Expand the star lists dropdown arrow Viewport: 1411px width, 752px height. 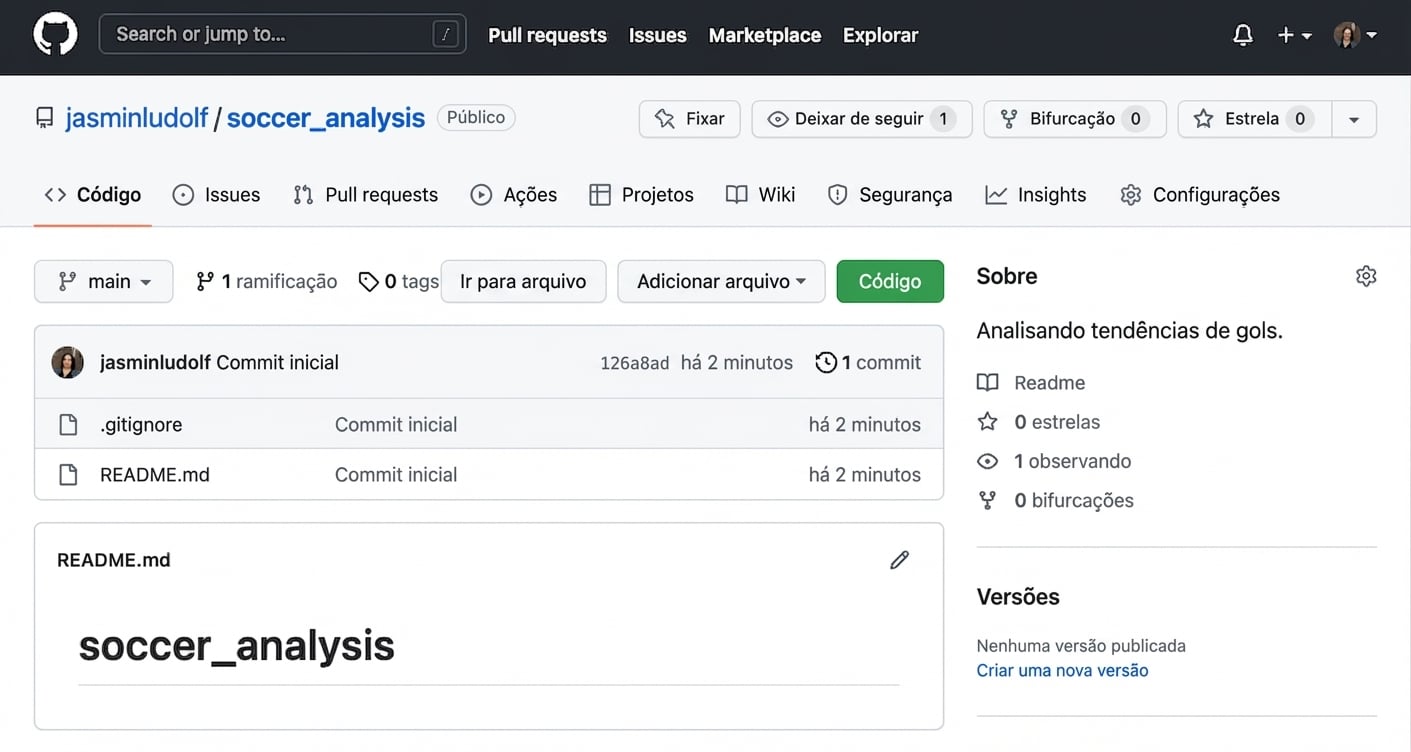coord(1354,119)
